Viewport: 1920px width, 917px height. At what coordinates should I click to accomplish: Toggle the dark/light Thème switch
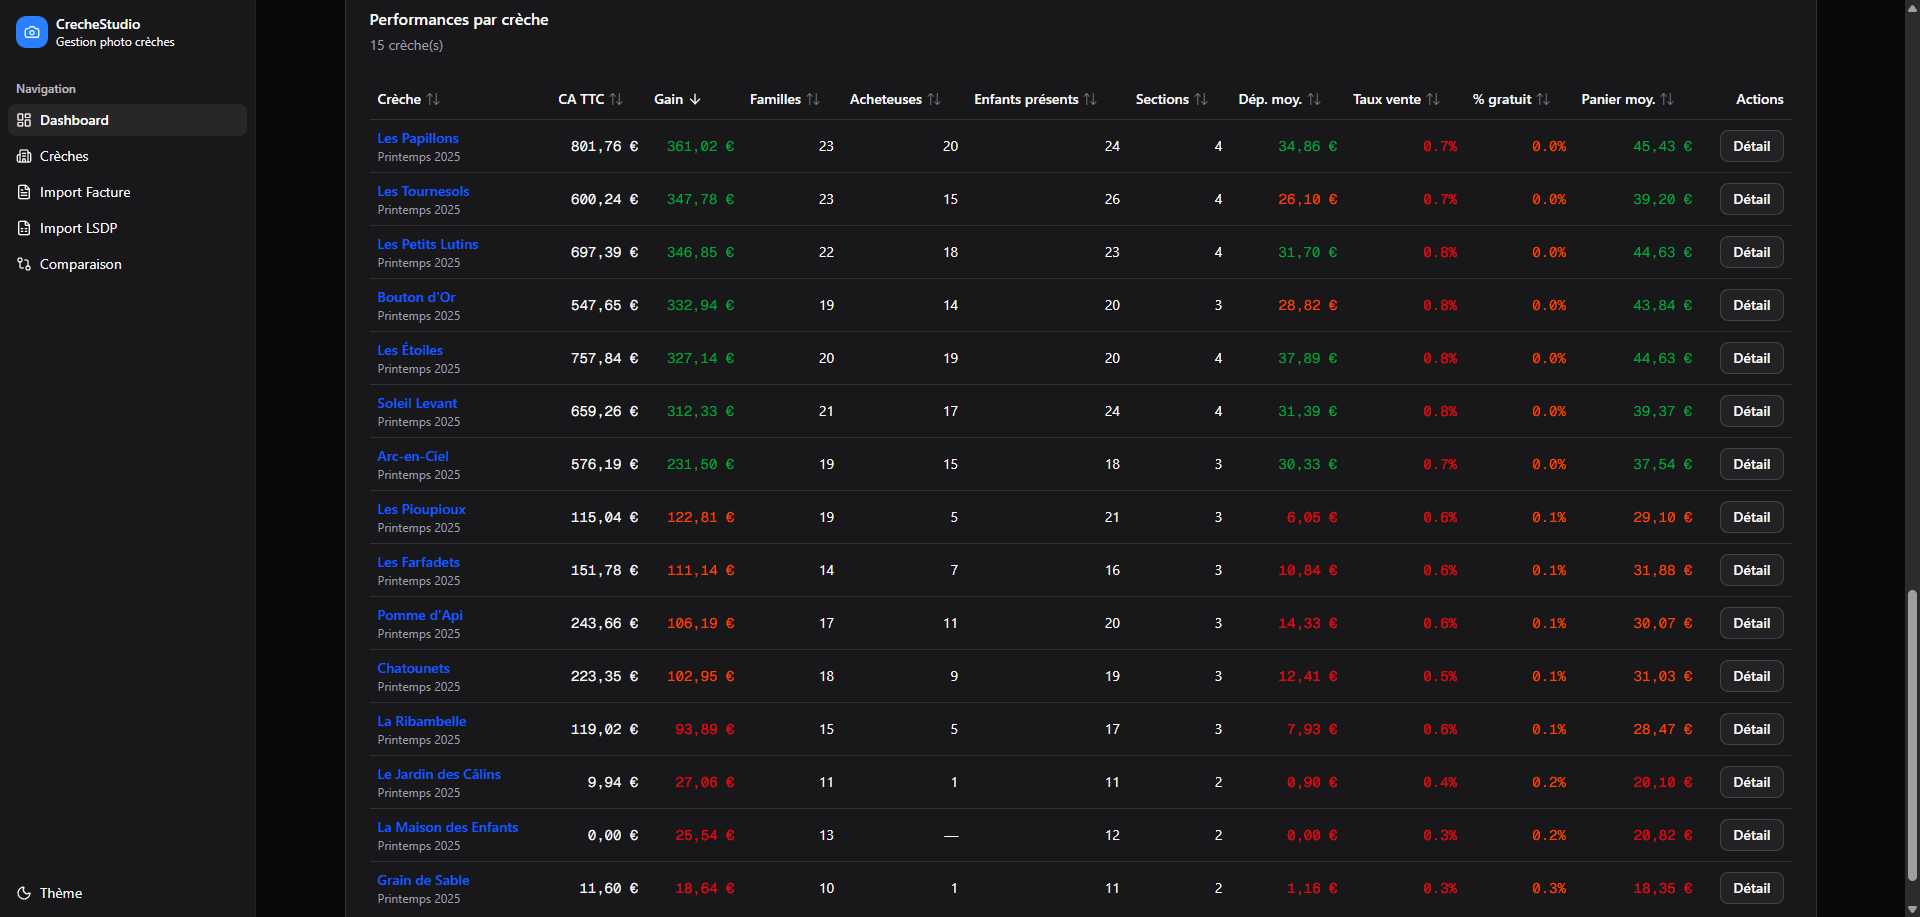tap(60, 893)
